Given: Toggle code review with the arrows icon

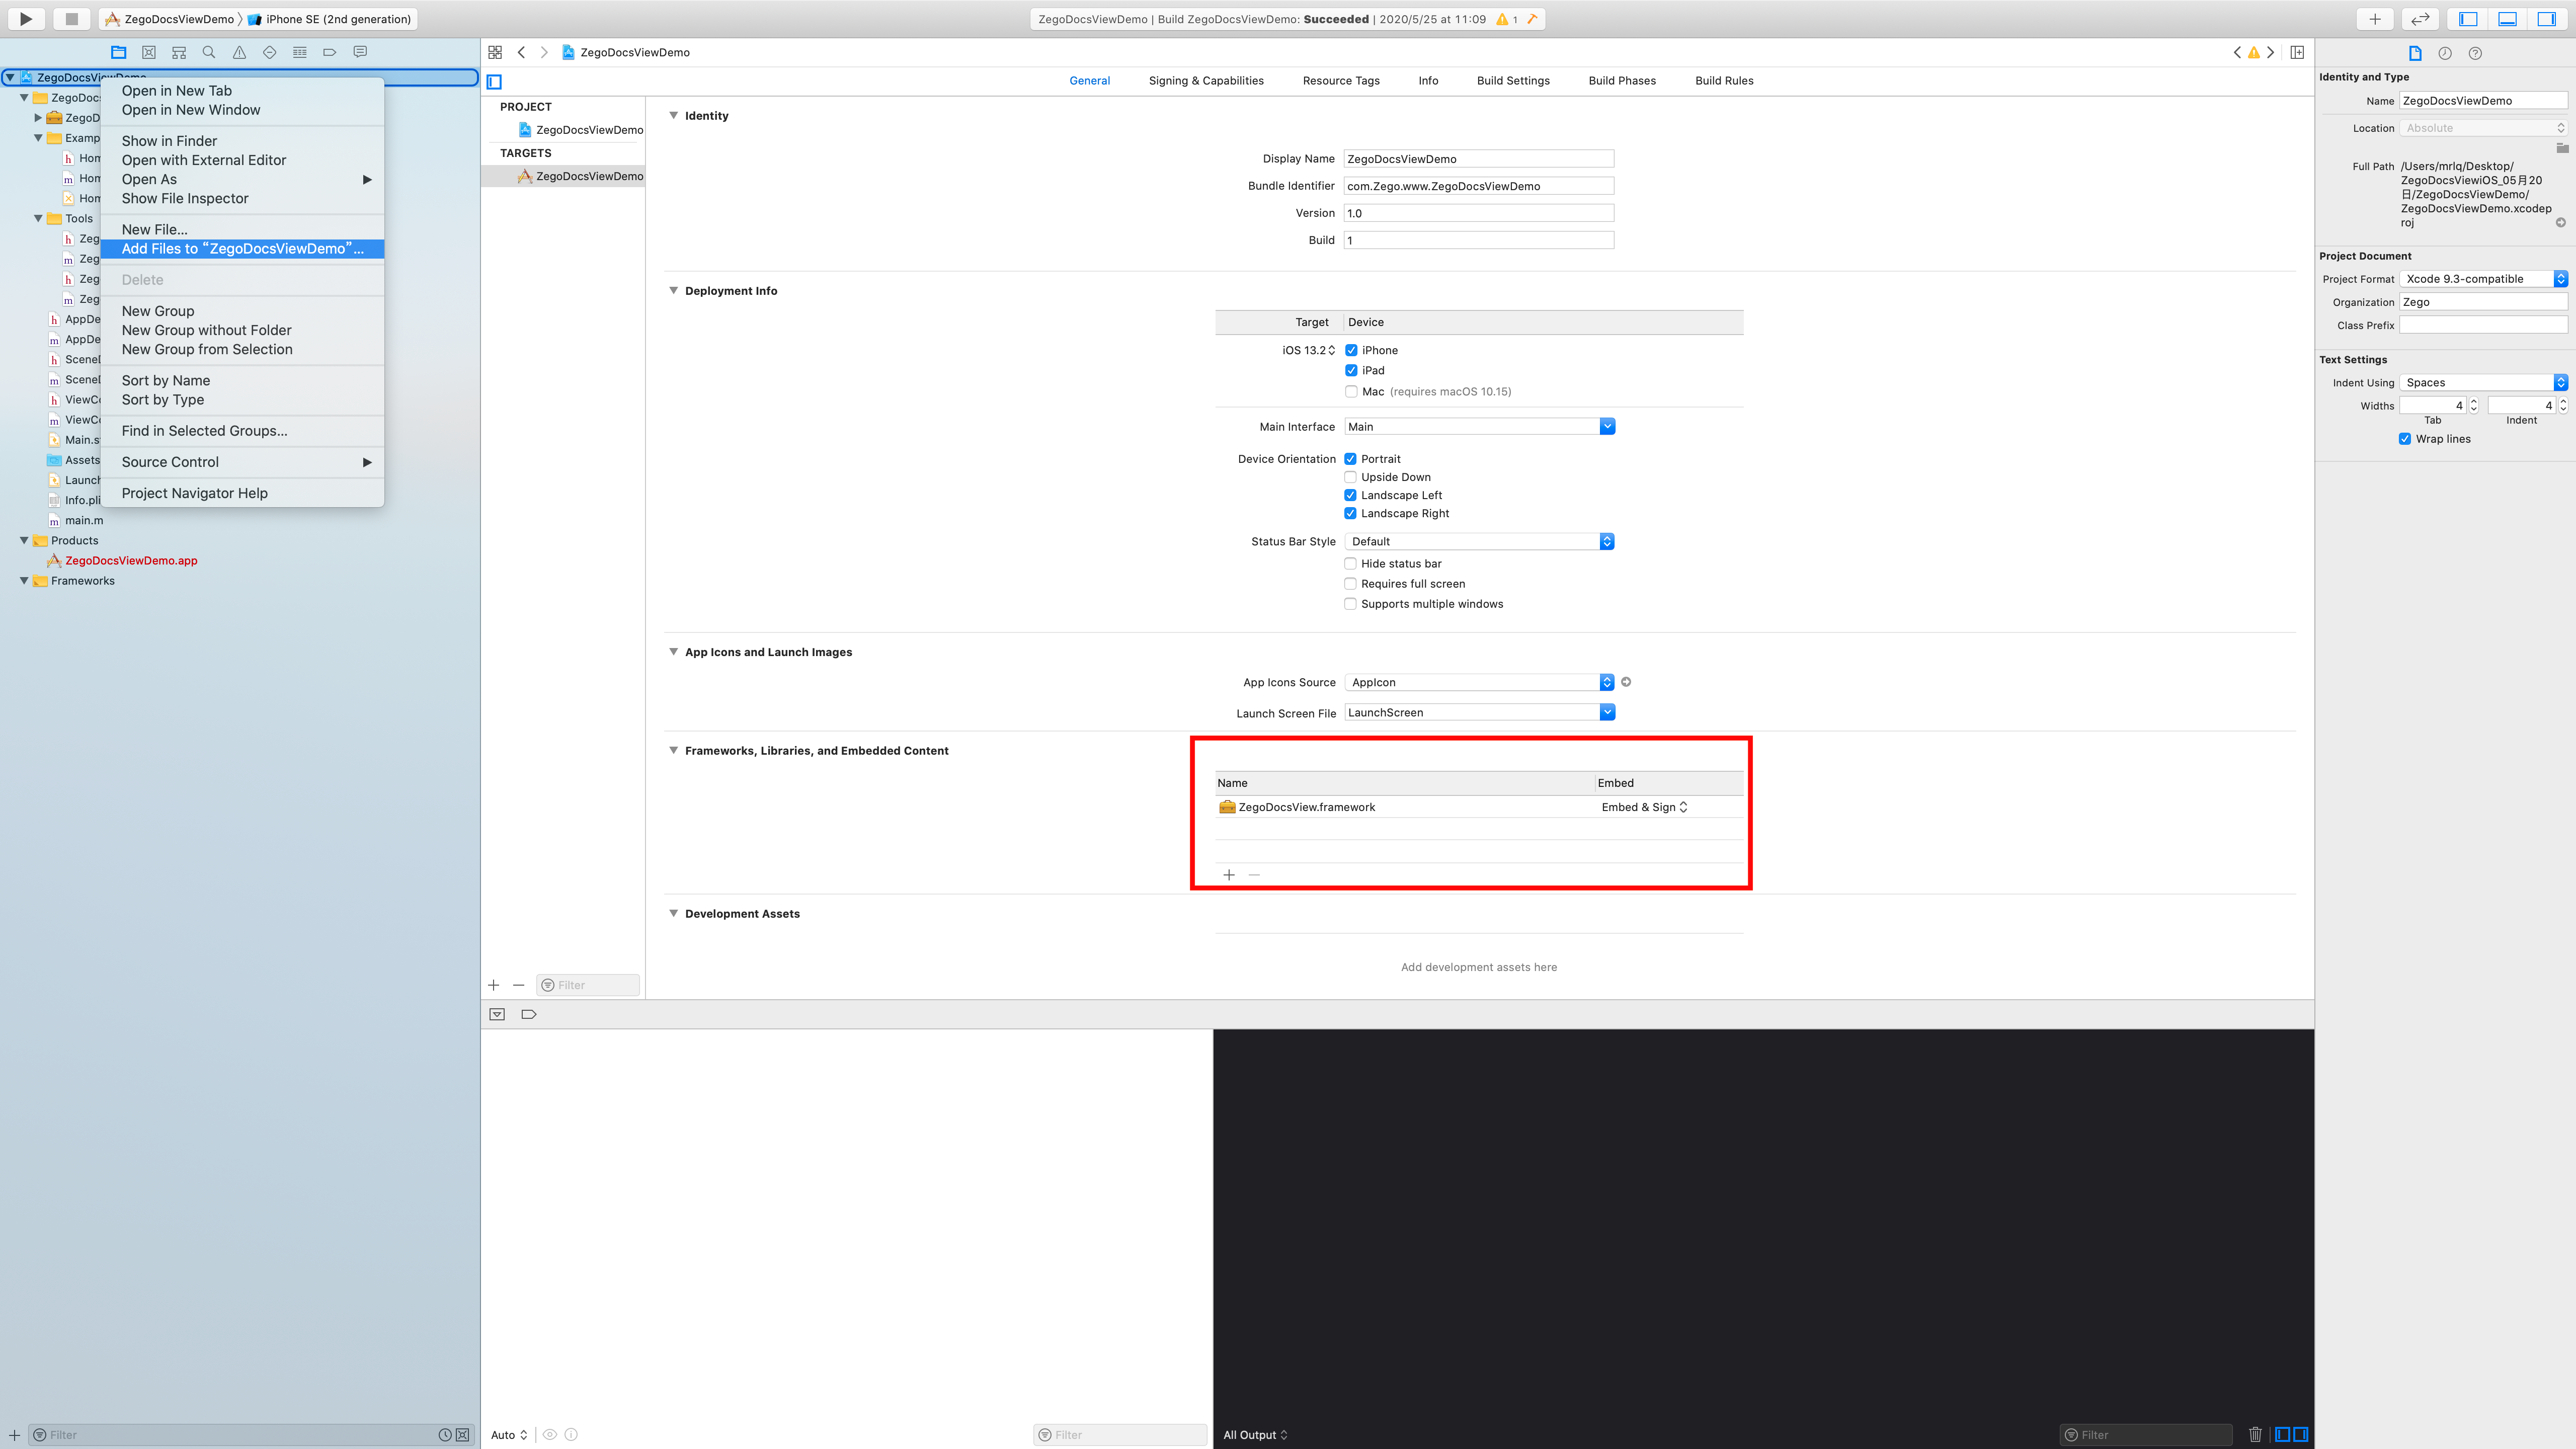Looking at the screenshot, I should (x=2420, y=19).
